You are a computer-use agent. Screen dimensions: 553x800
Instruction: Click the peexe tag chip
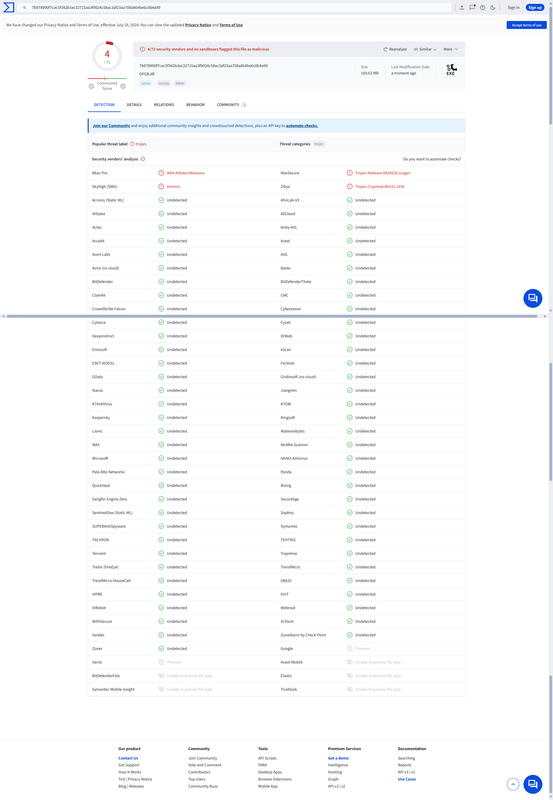coord(146,83)
